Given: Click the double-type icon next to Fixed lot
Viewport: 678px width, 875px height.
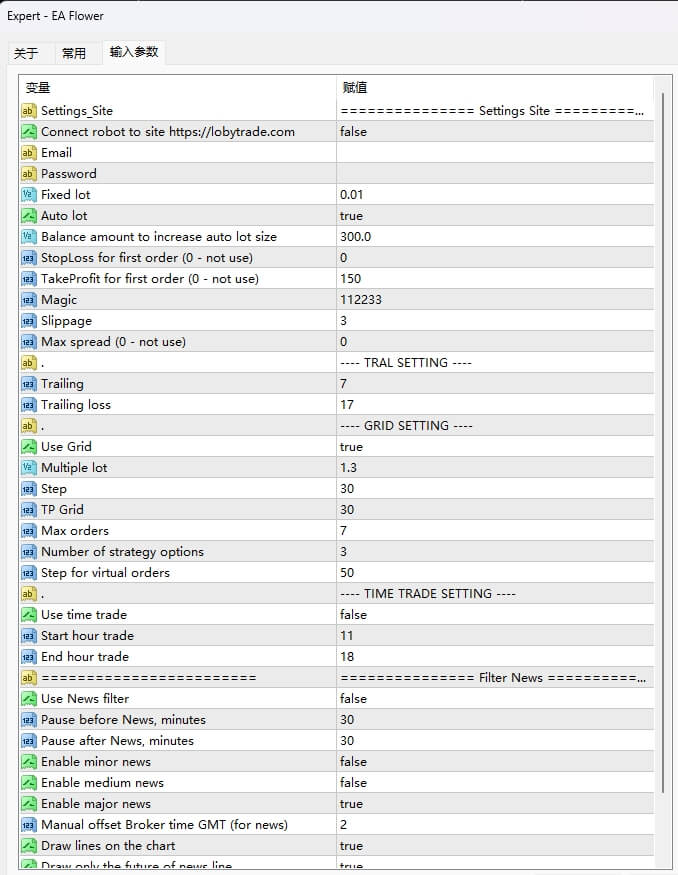Looking at the screenshot, I should point(28,195).
